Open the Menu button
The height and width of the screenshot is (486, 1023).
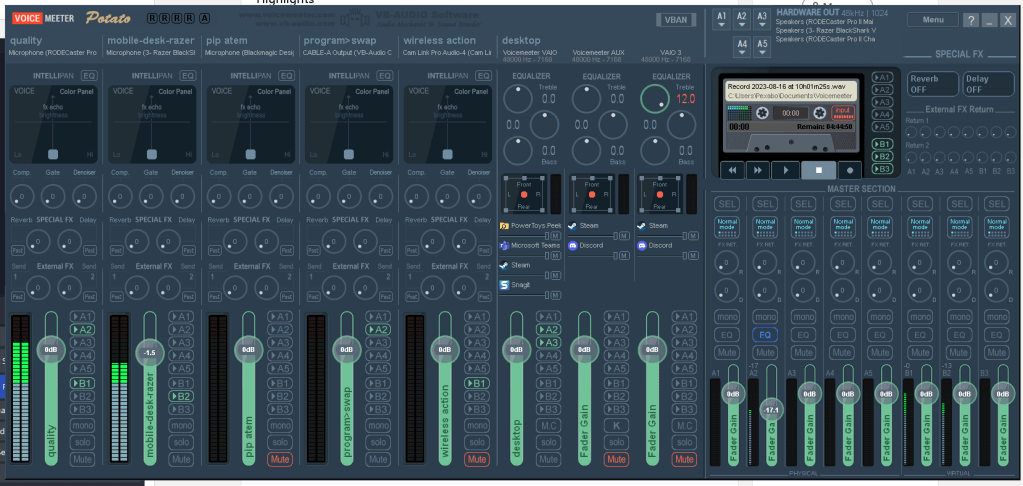pyautogui.click(x=933, y=20)
